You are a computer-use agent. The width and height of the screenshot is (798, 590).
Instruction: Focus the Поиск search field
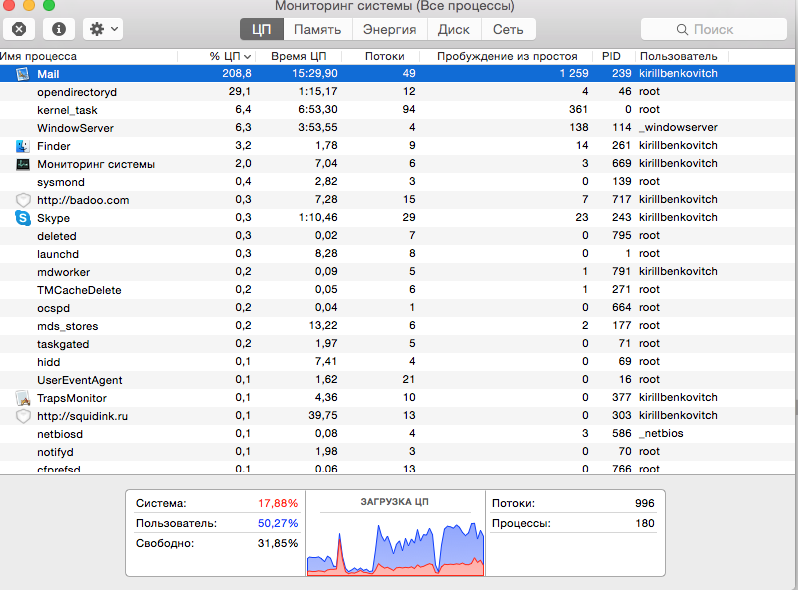click(714, 30)
